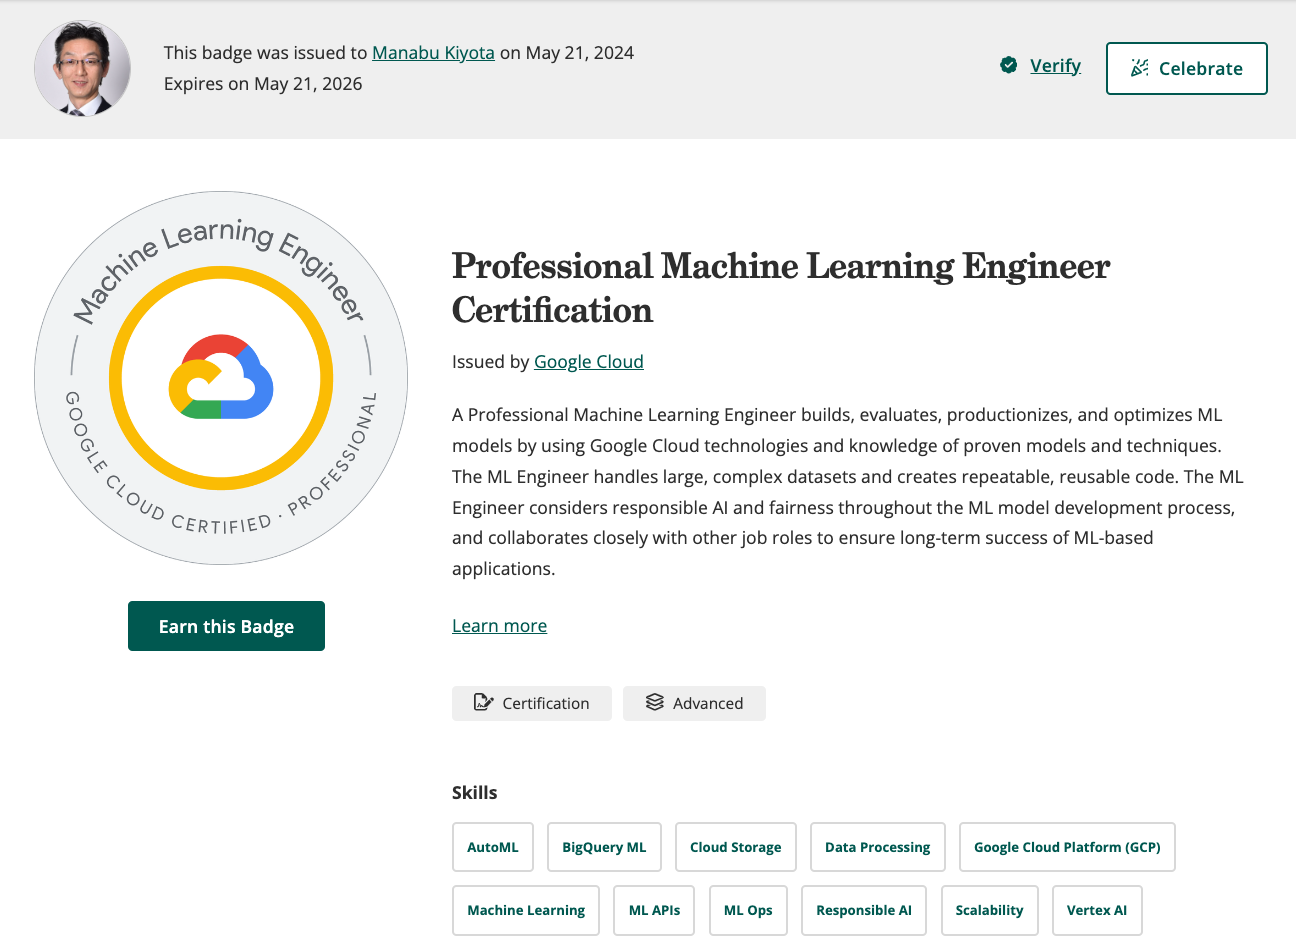The width and height of the screenshot is (1296, 946).
Task: Select the Responsible AI skill tag
Action: pos(863,910)
